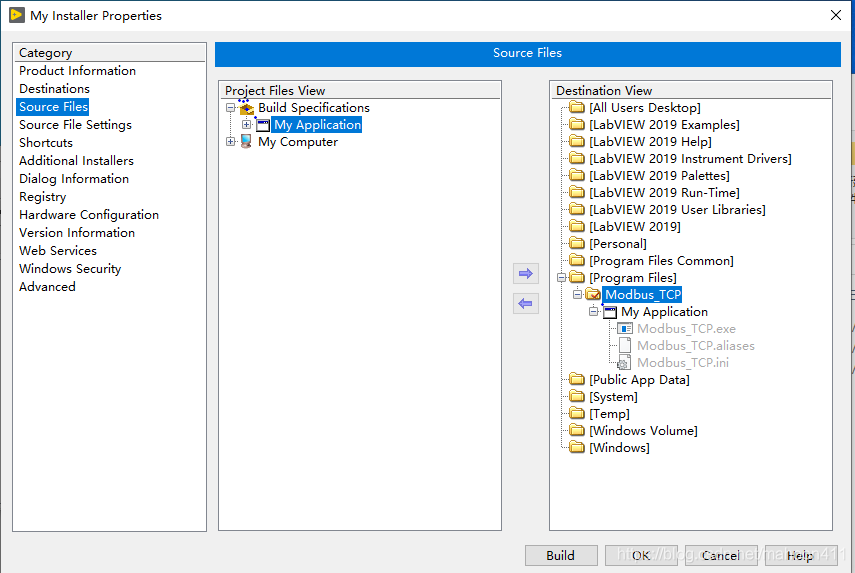The height and width of the screenshot is (573, 855).
Task: Click the Windows Volume folder icon
Action: coord(577,431)
